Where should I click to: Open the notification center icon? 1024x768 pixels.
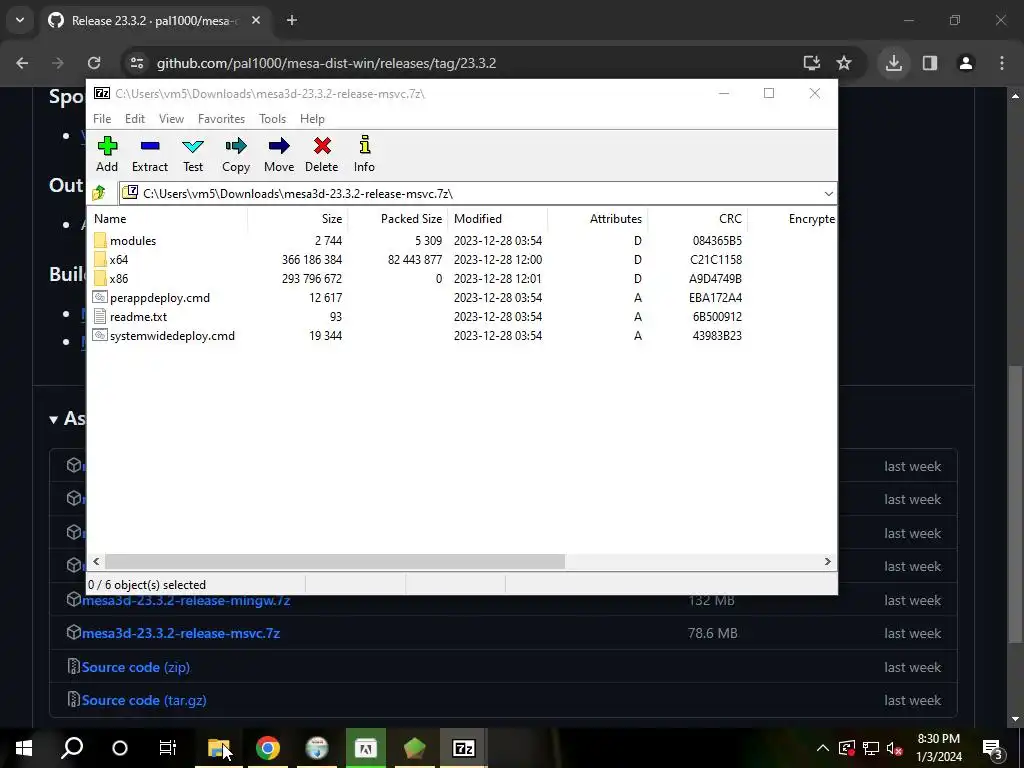tap(993, 748)
